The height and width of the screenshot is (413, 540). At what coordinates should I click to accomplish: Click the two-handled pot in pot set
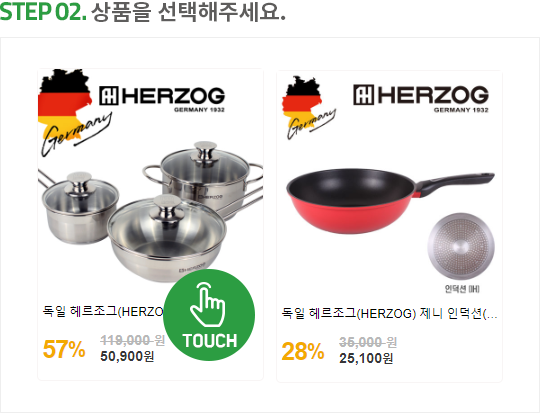203,177
